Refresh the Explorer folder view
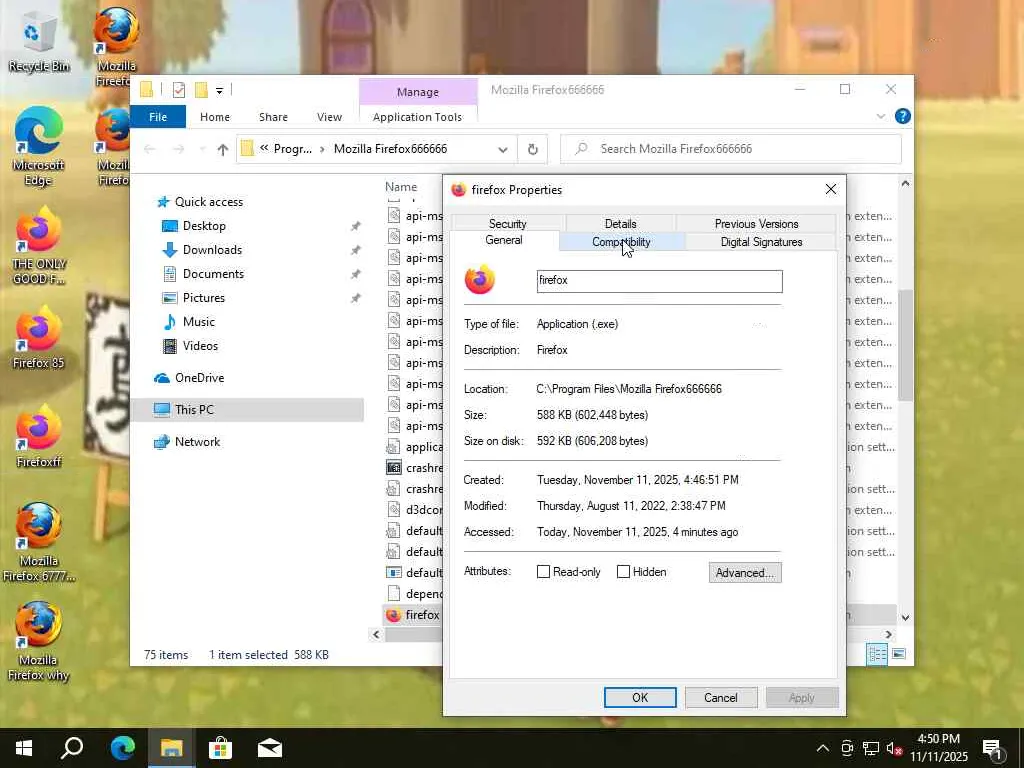The image size is (1024, 768). click(533, 150)
